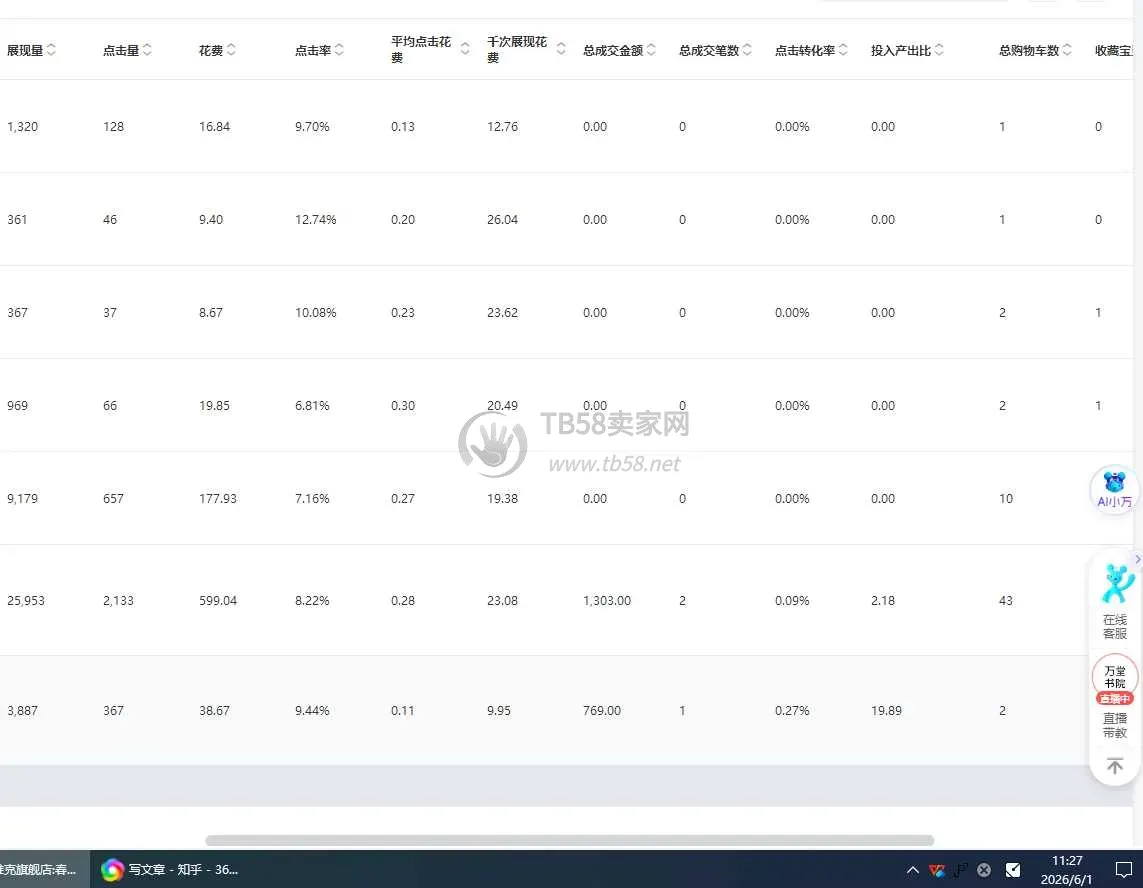Select 点击转化率 cell 0.09%
This screenshot has width=1143, height=888.
click(x=792, y=601)
